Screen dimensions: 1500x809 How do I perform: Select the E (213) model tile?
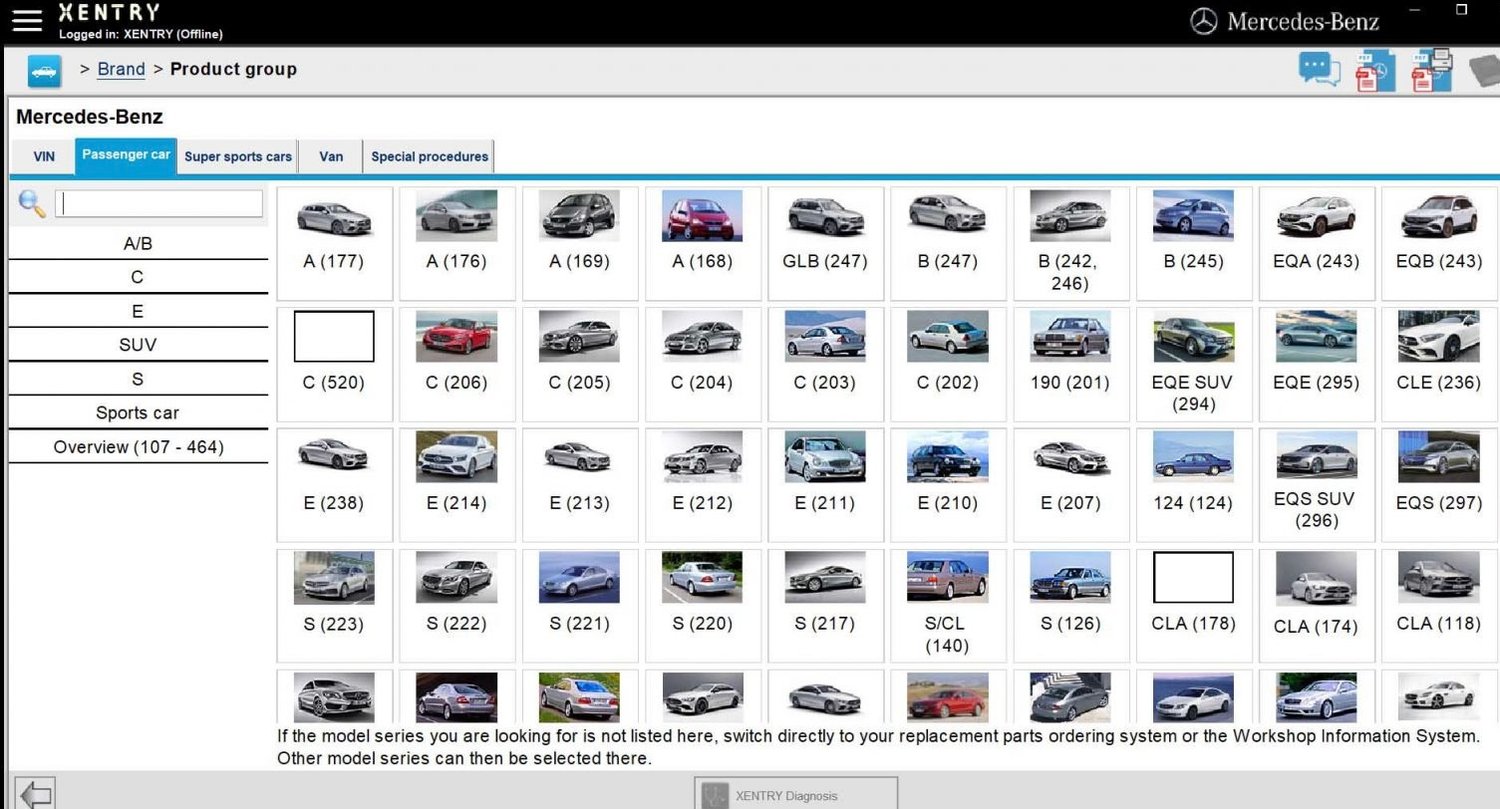pos(579,485)
